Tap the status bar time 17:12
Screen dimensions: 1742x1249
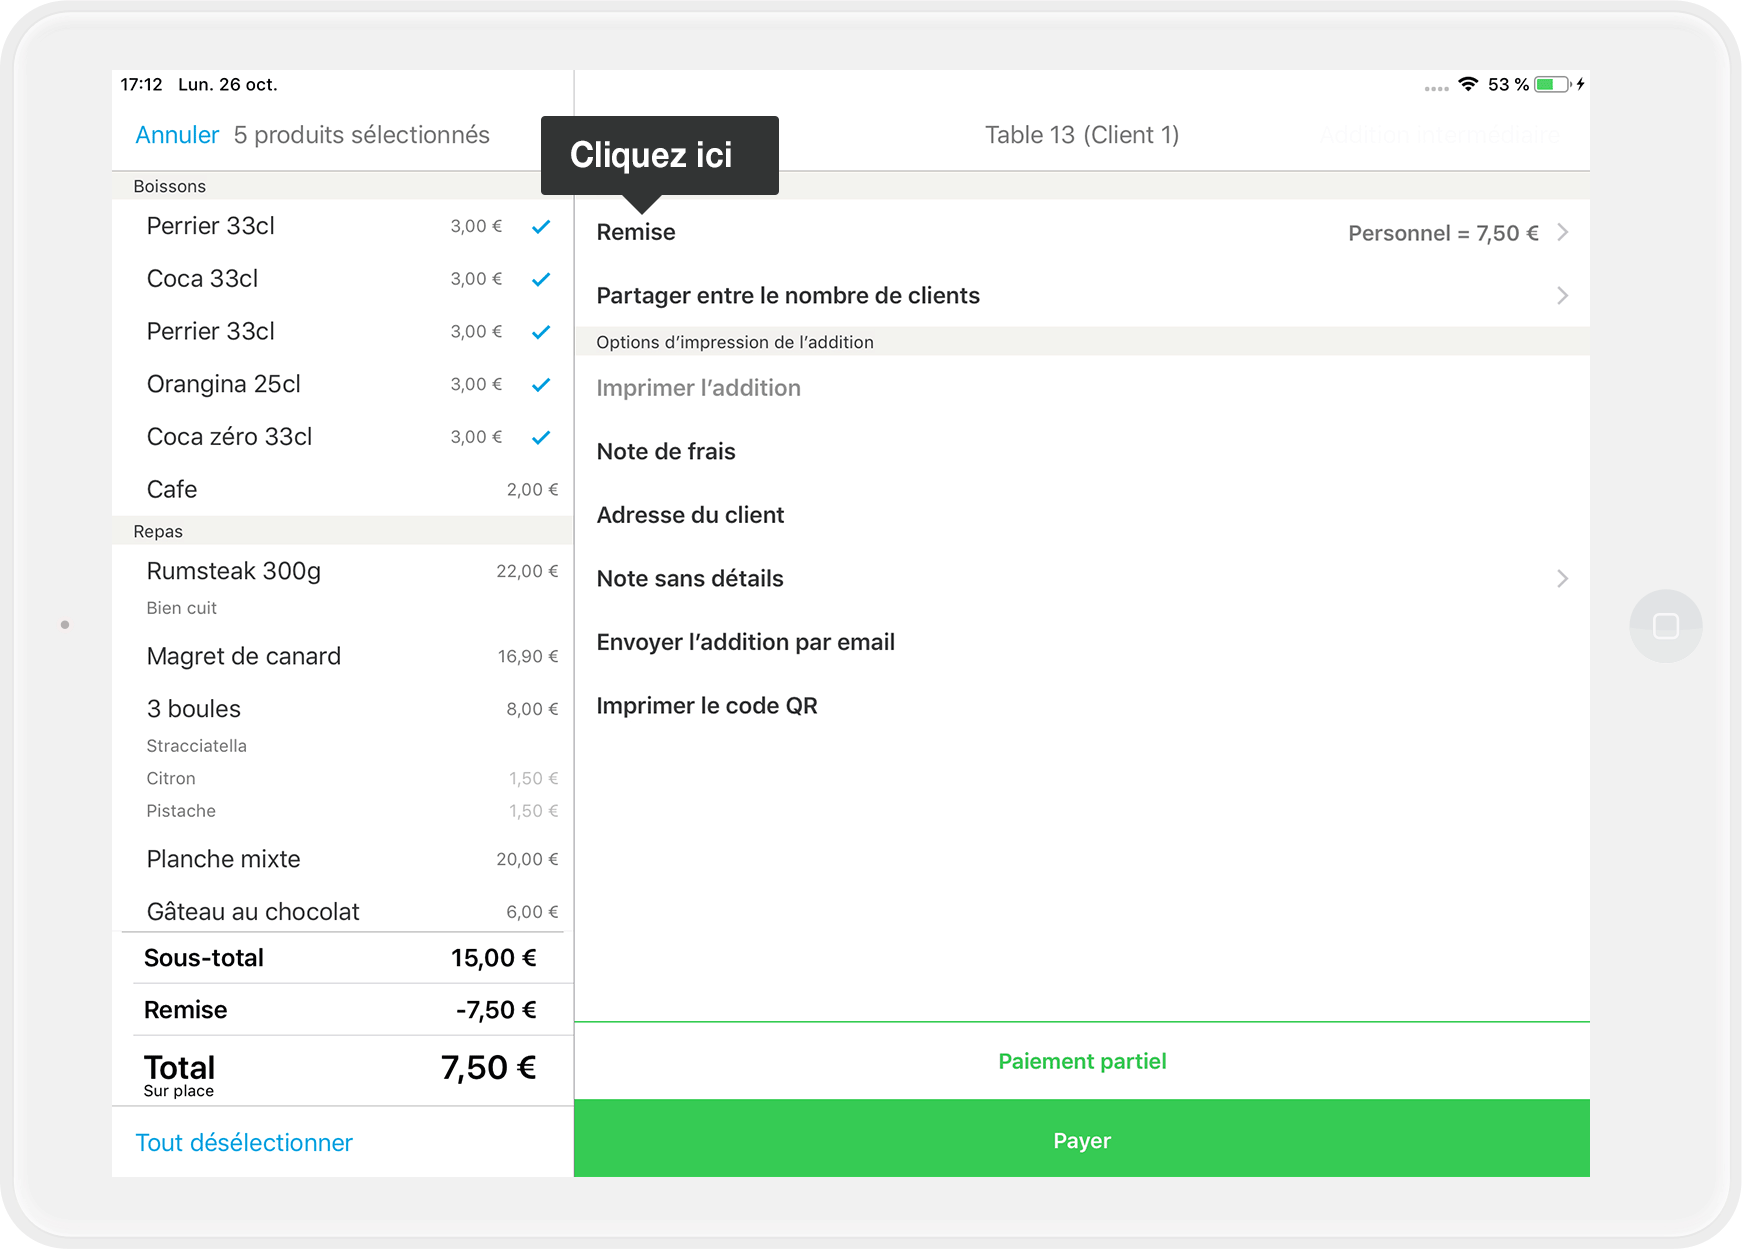click(141, 84)
